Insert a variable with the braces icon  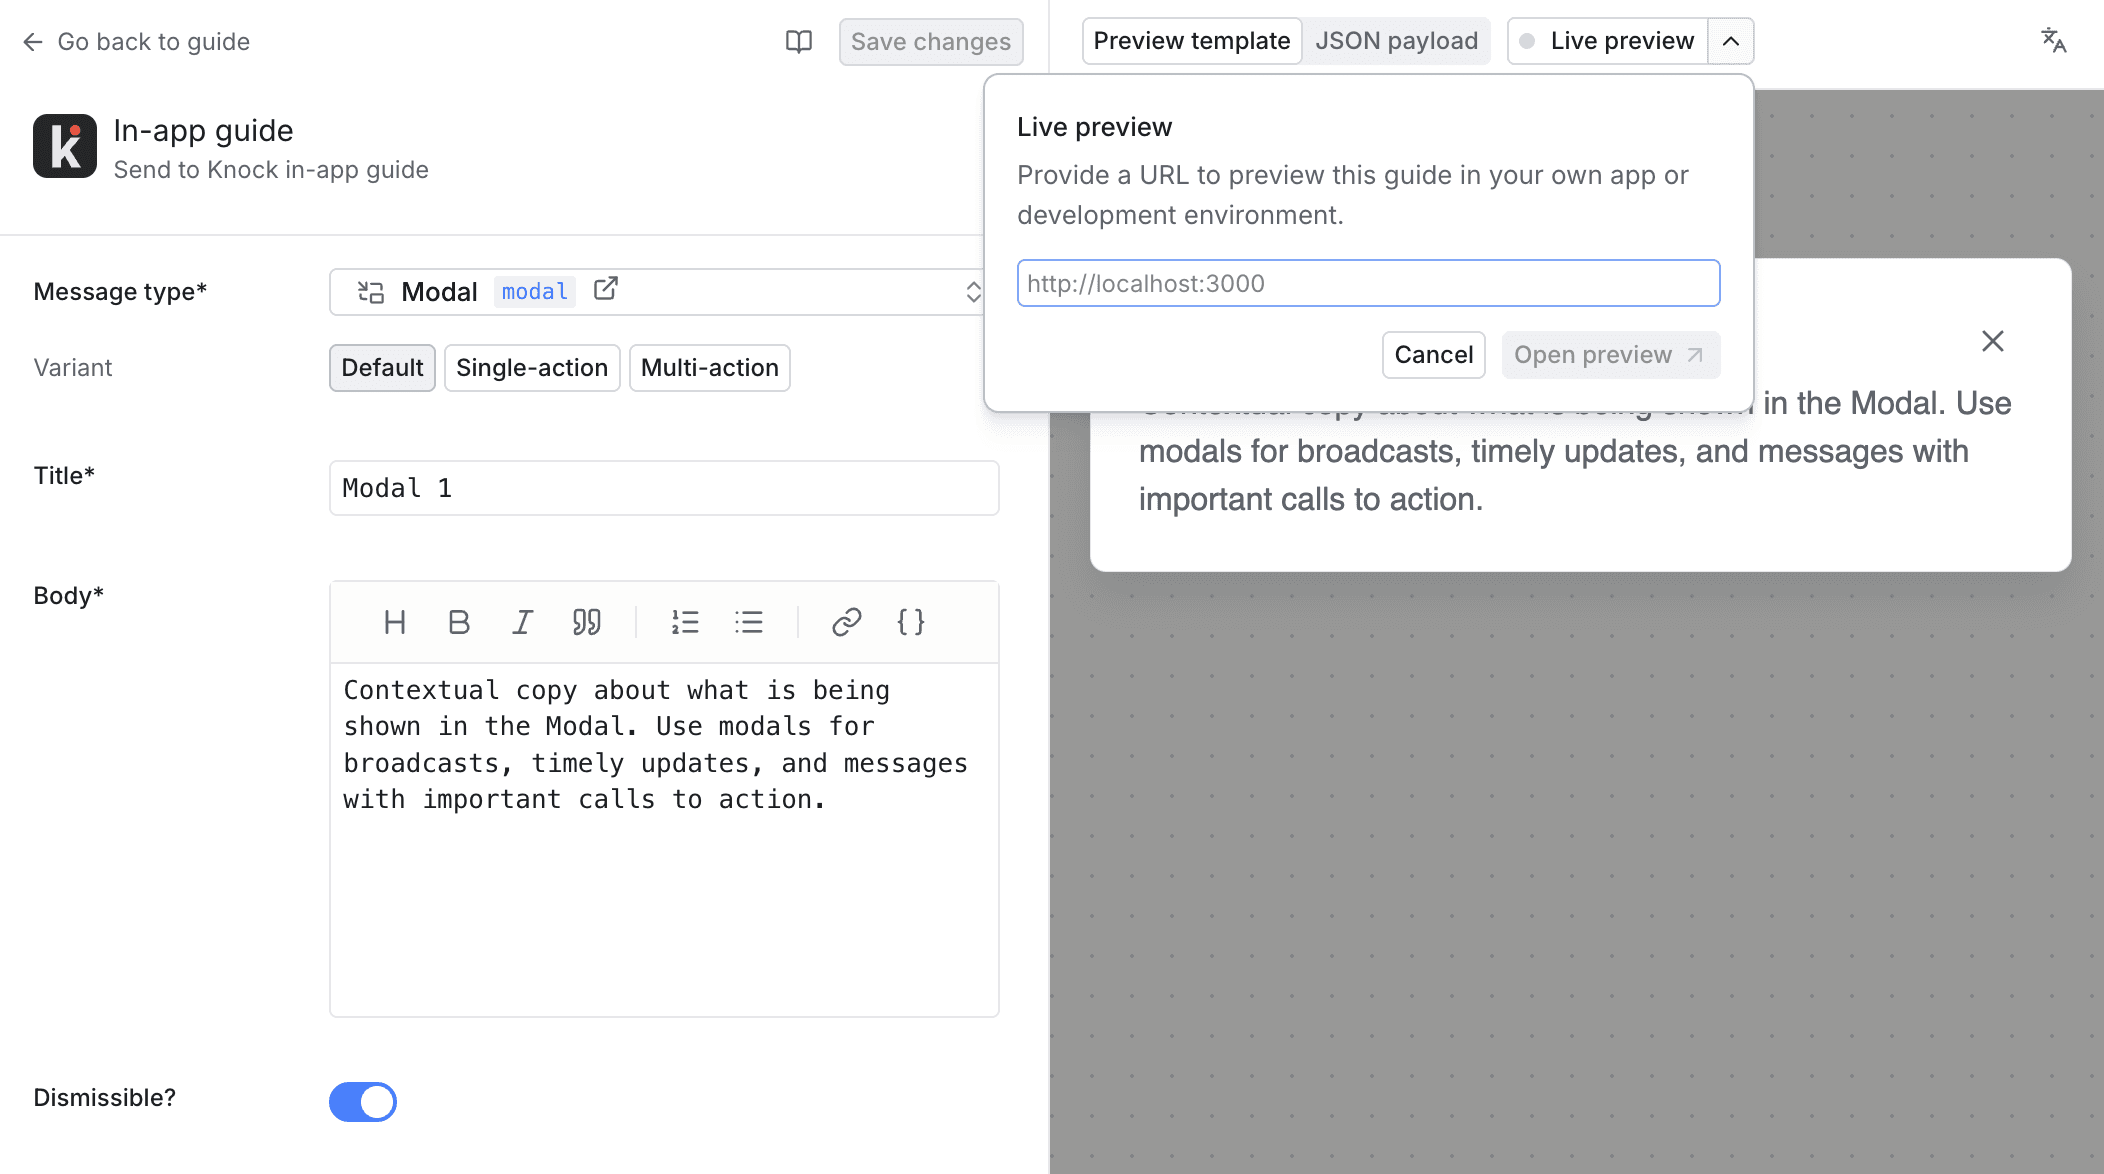[911, 622]
